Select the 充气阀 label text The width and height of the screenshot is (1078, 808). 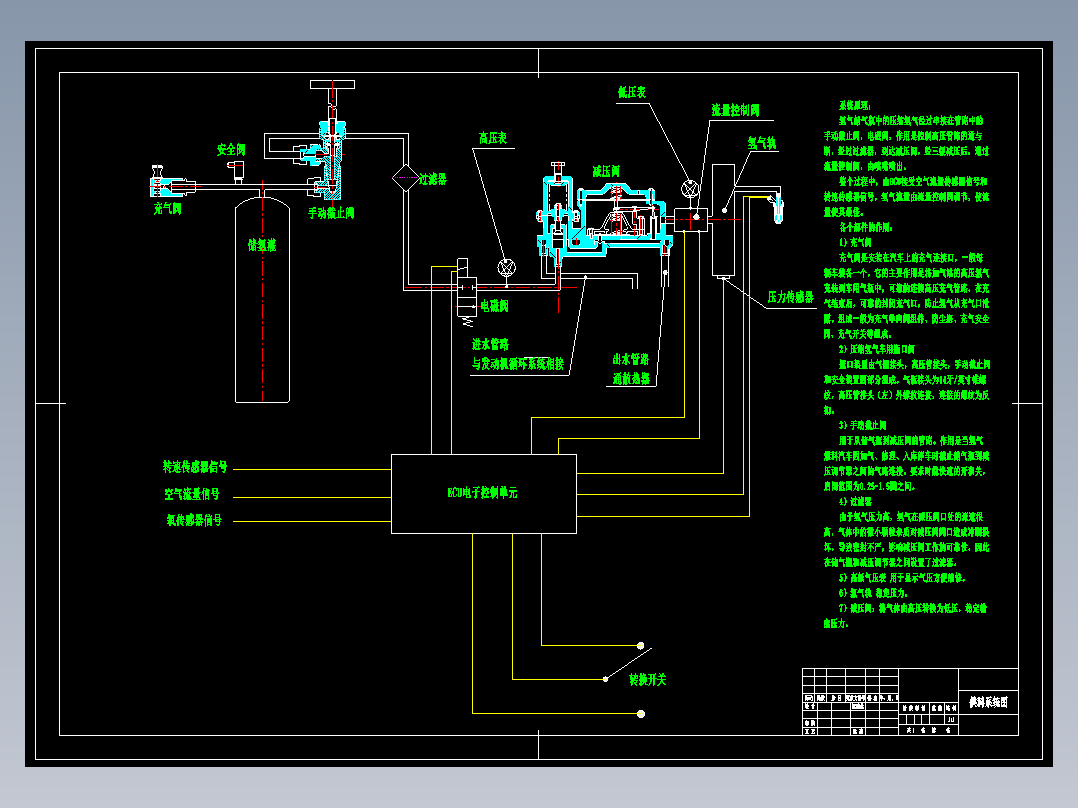(x=167, y=209)
